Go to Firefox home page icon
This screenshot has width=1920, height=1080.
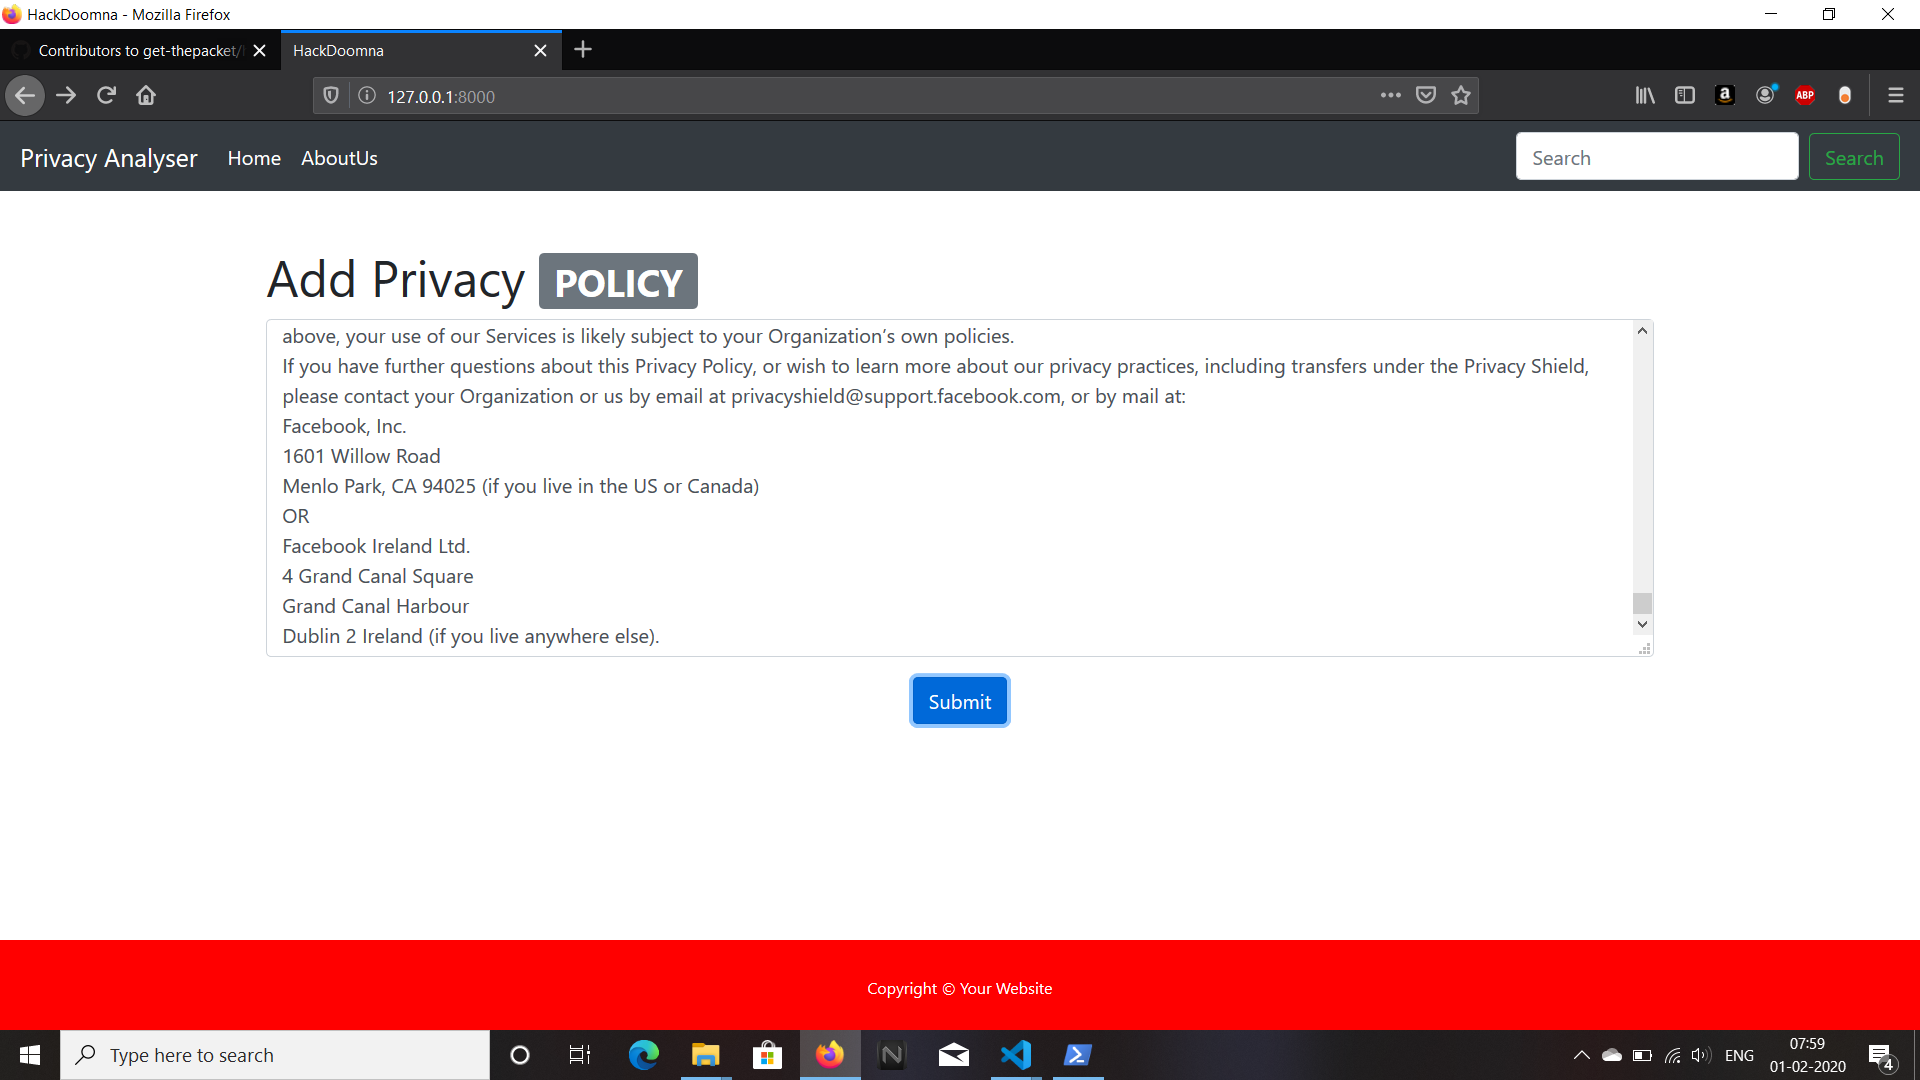click(146, 96)
